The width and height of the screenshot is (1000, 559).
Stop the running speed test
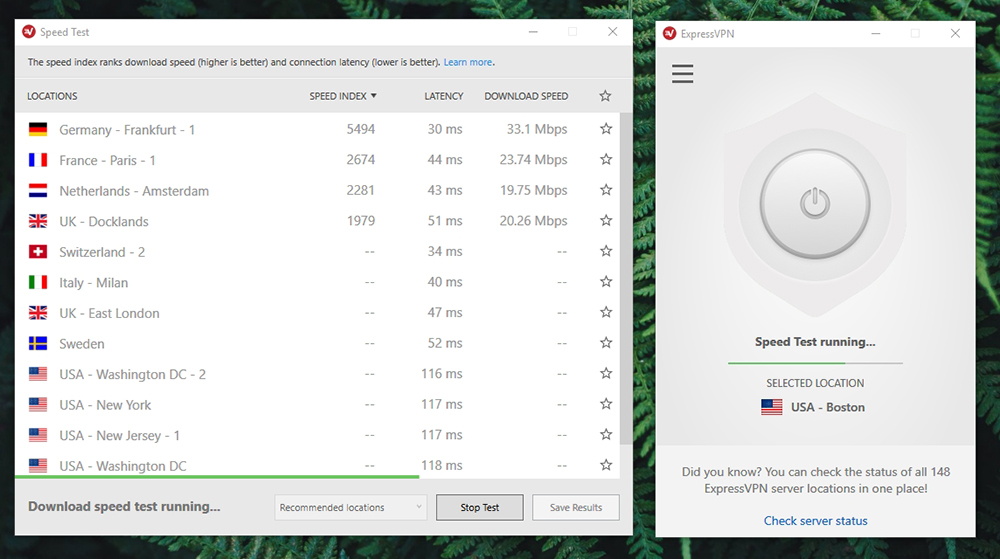(480, 507)
